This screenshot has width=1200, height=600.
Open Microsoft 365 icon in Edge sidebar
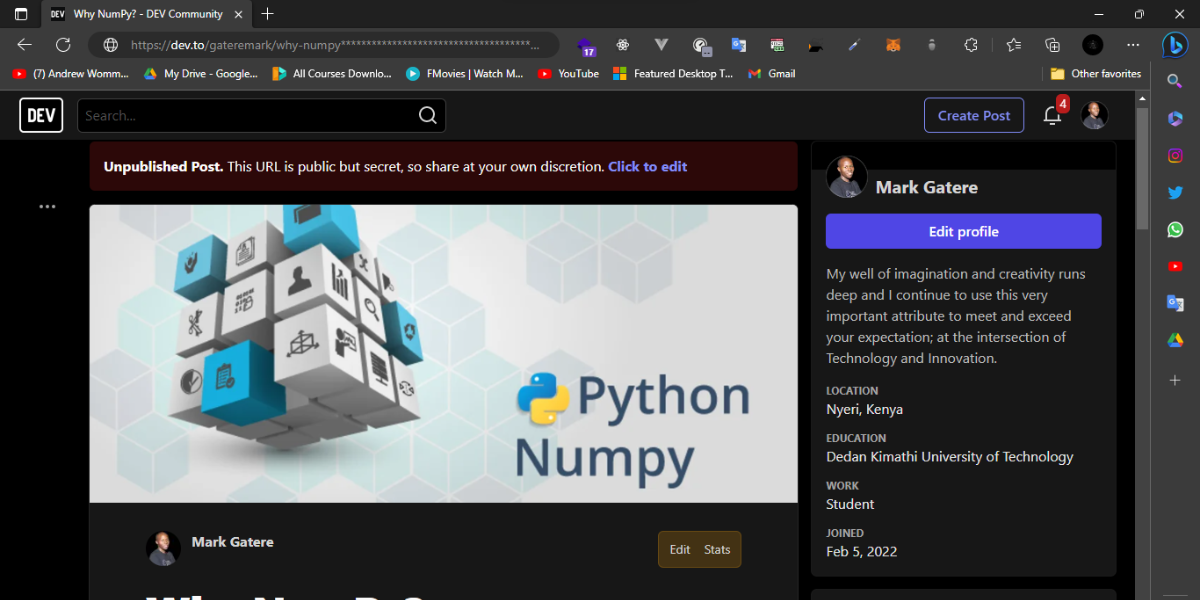(x=1175, y=118)
